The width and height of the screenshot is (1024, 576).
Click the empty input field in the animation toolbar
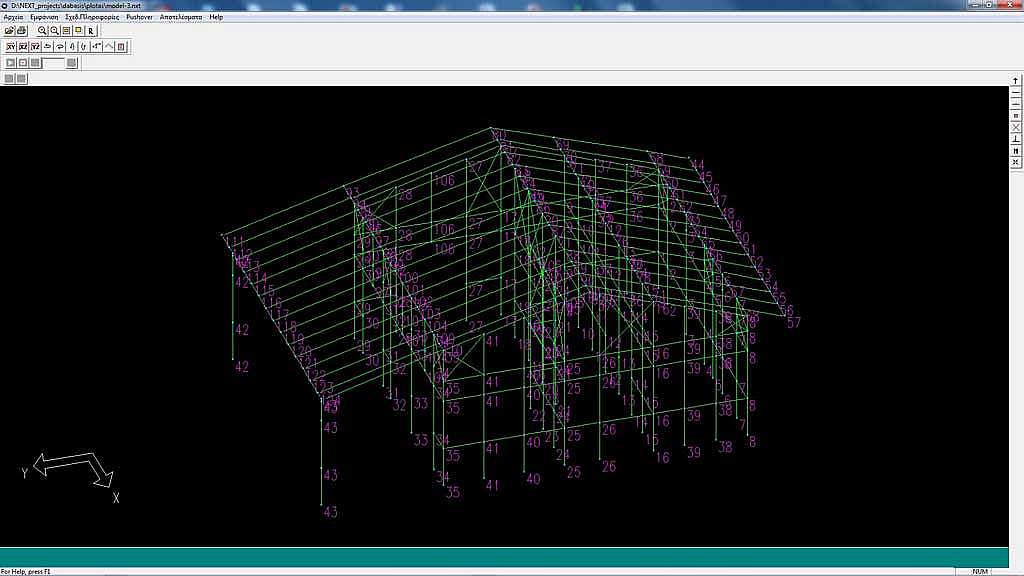(54, 63)
